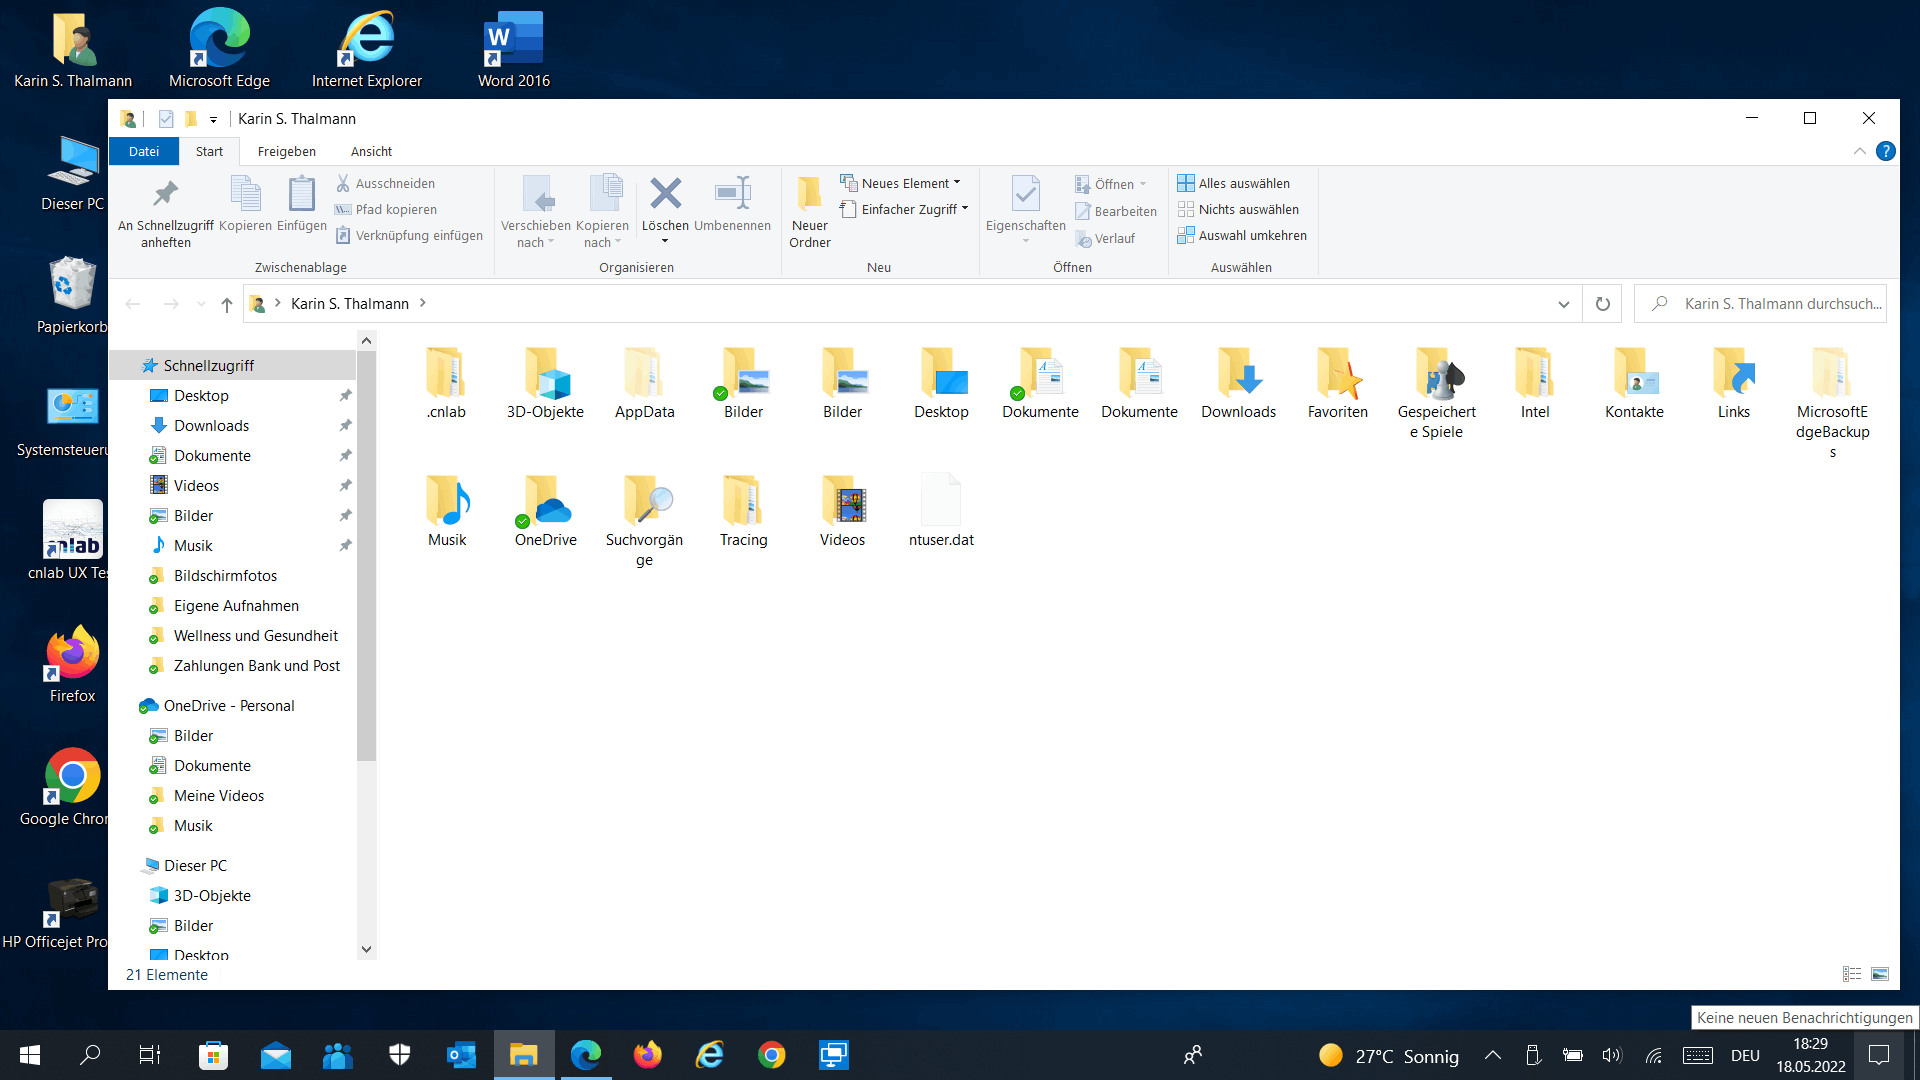
Task: Collapse the ribbon with the chevron
Action: click(1860, 151)
